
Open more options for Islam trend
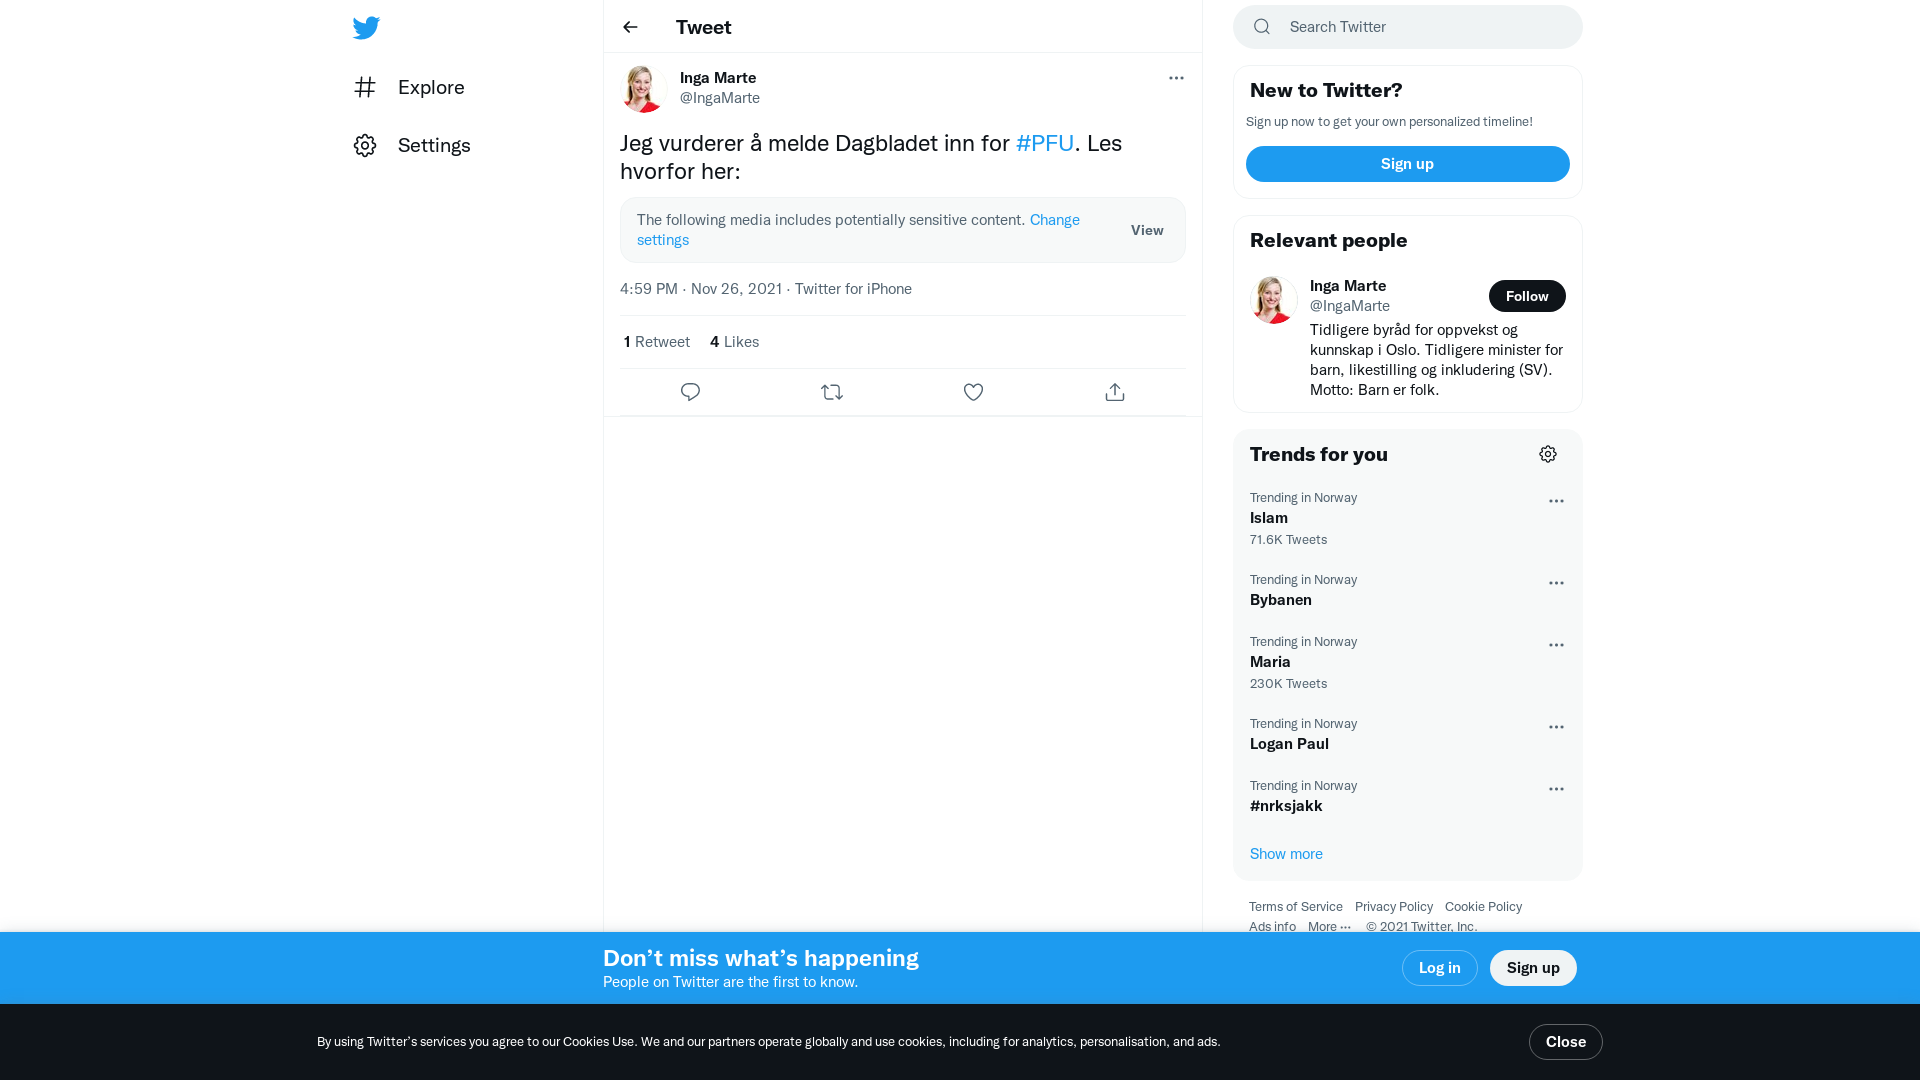[x=1556, y=501]
